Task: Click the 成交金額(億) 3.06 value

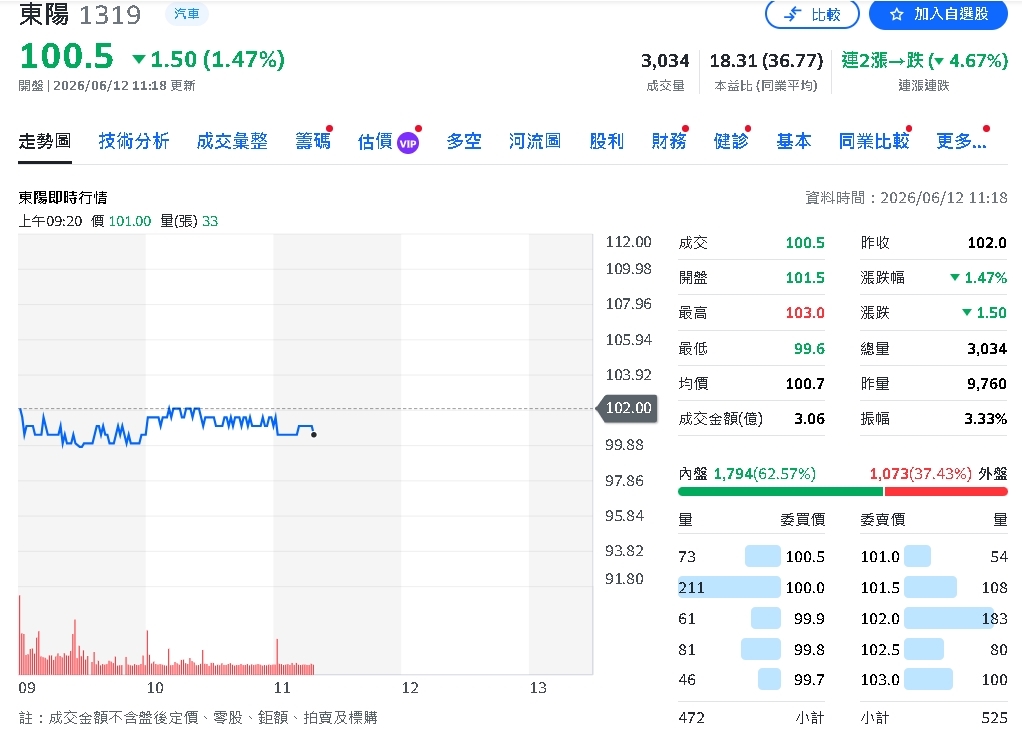Action: tap(810, 418)
